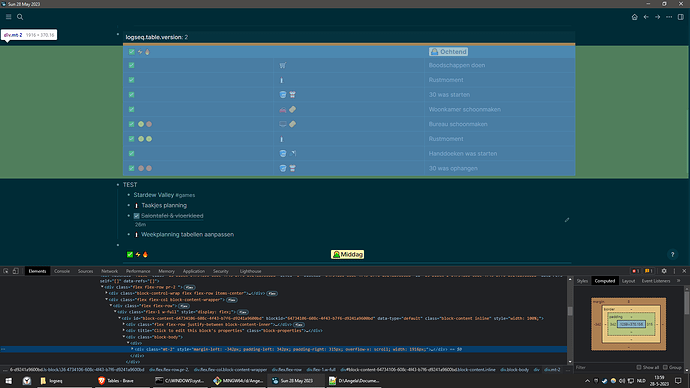Enable Group in Computed pane
This screenshot has height=388, width=690.
click(665, 367)
